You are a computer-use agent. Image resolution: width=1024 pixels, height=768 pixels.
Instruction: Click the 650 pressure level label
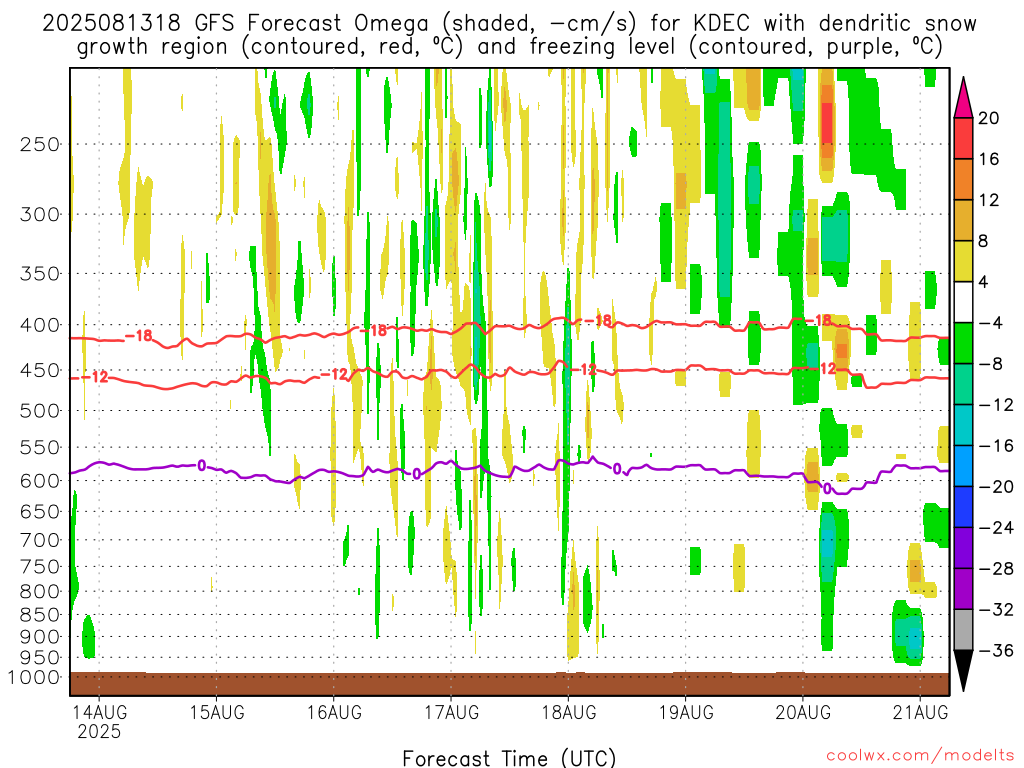[x=40, y=511]
